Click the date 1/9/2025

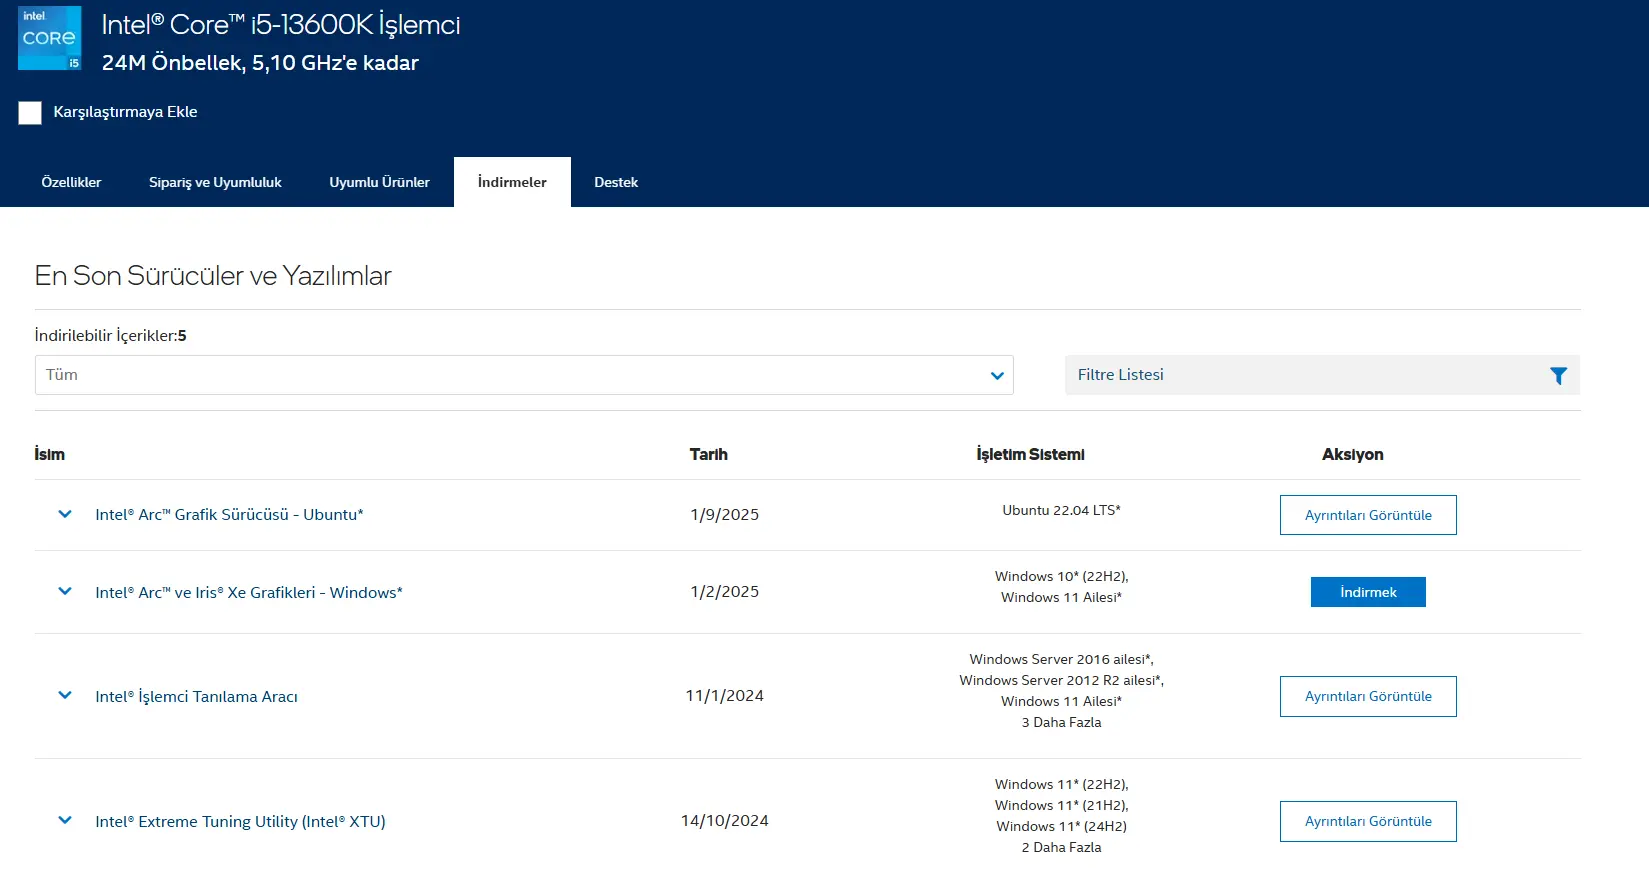725,514
